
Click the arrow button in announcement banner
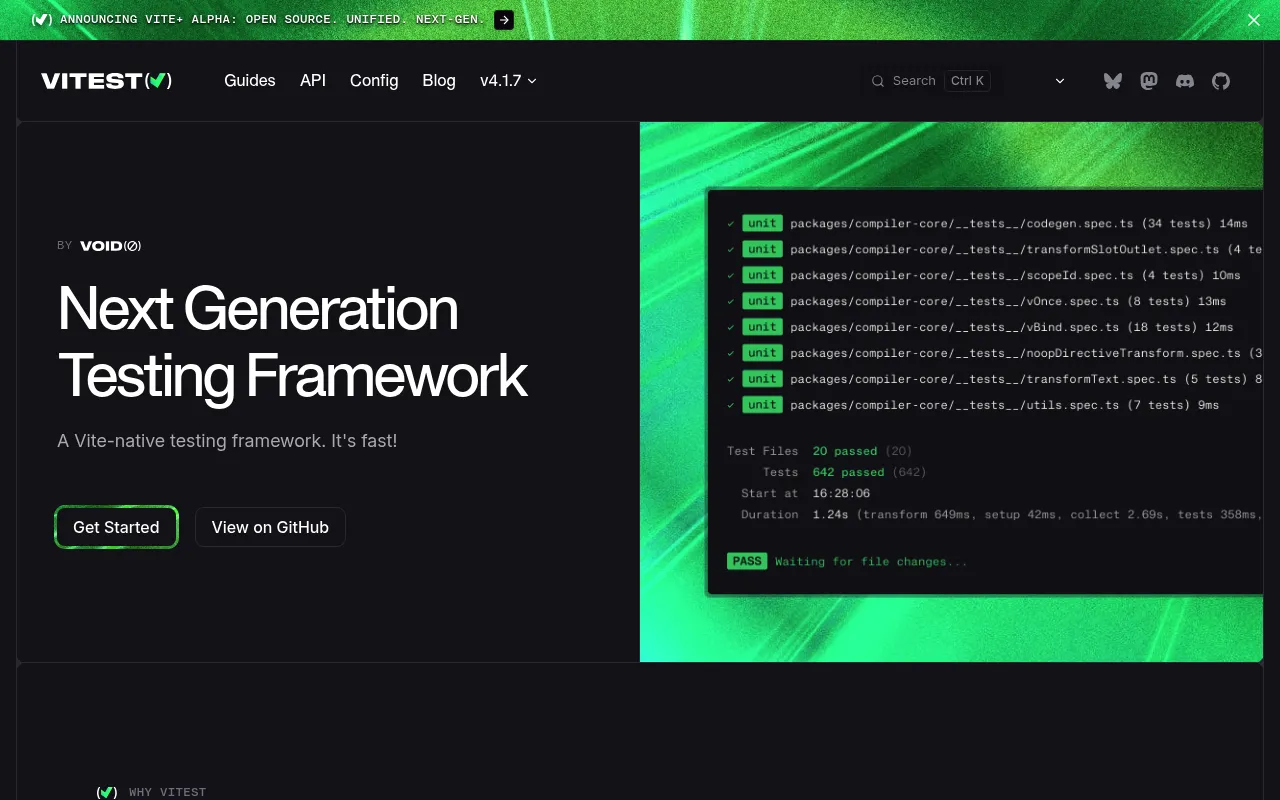pos(504,20)
